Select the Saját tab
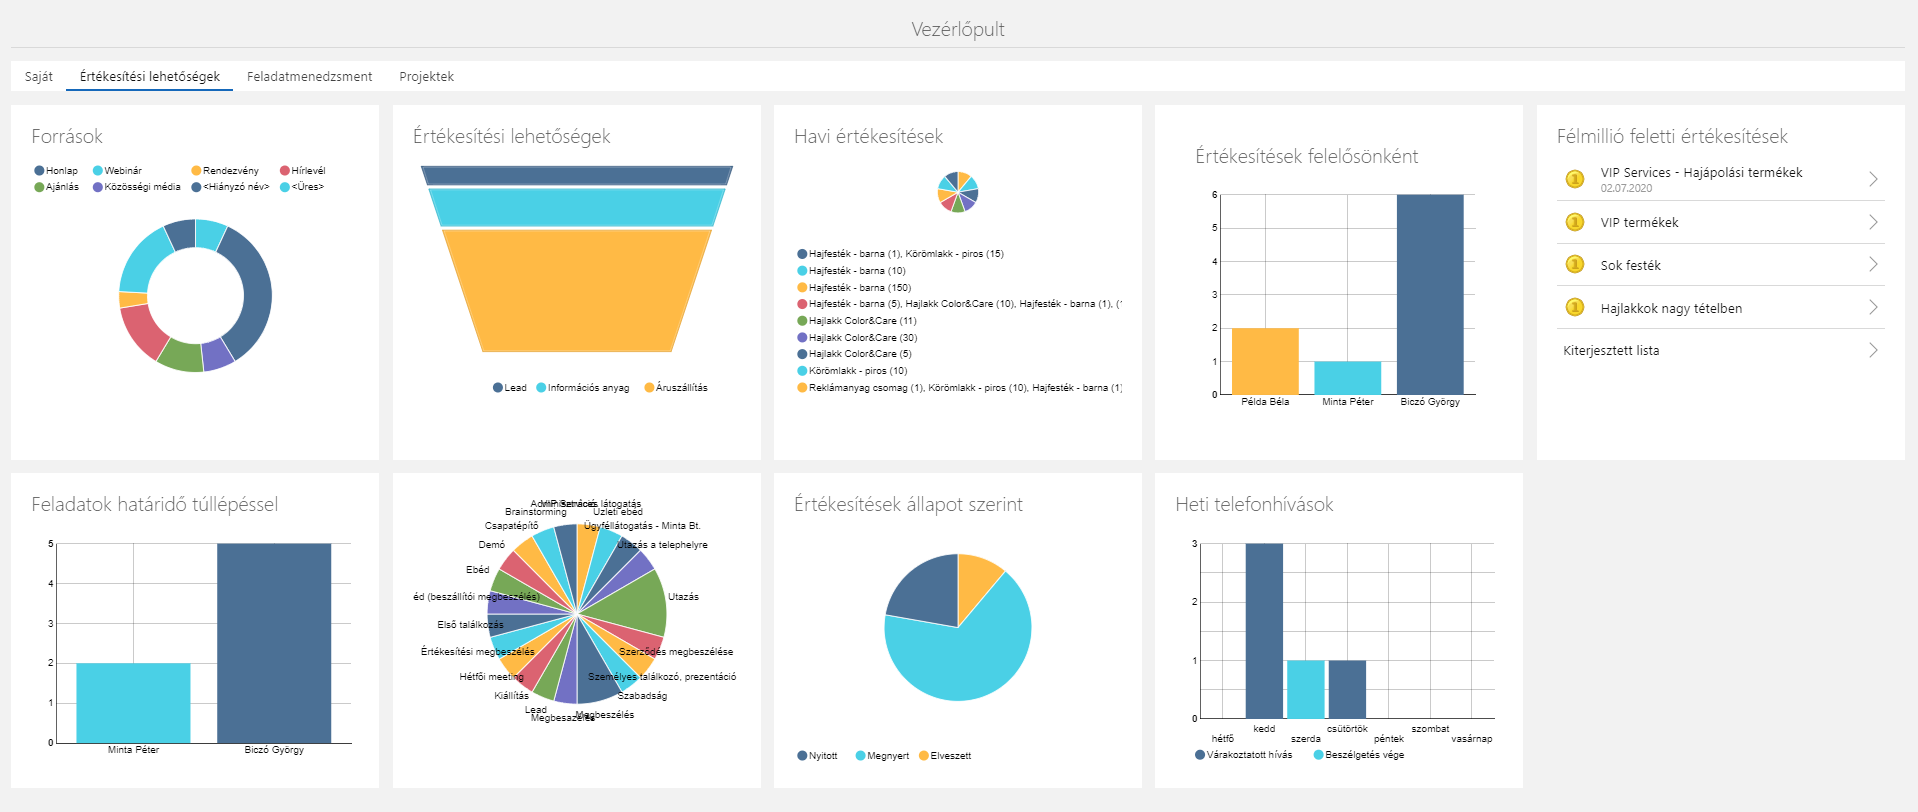 pyautogui.click(x=39, y=77)
